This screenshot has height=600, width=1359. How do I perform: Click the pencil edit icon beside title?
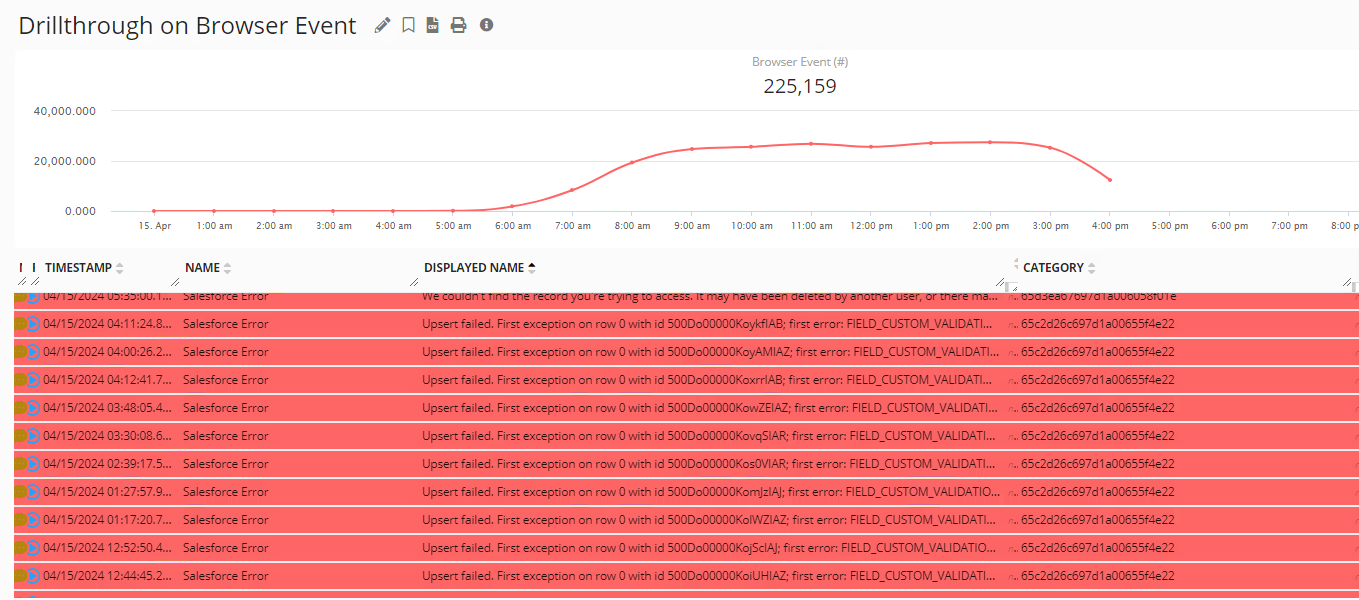click(x=382, y=25)
